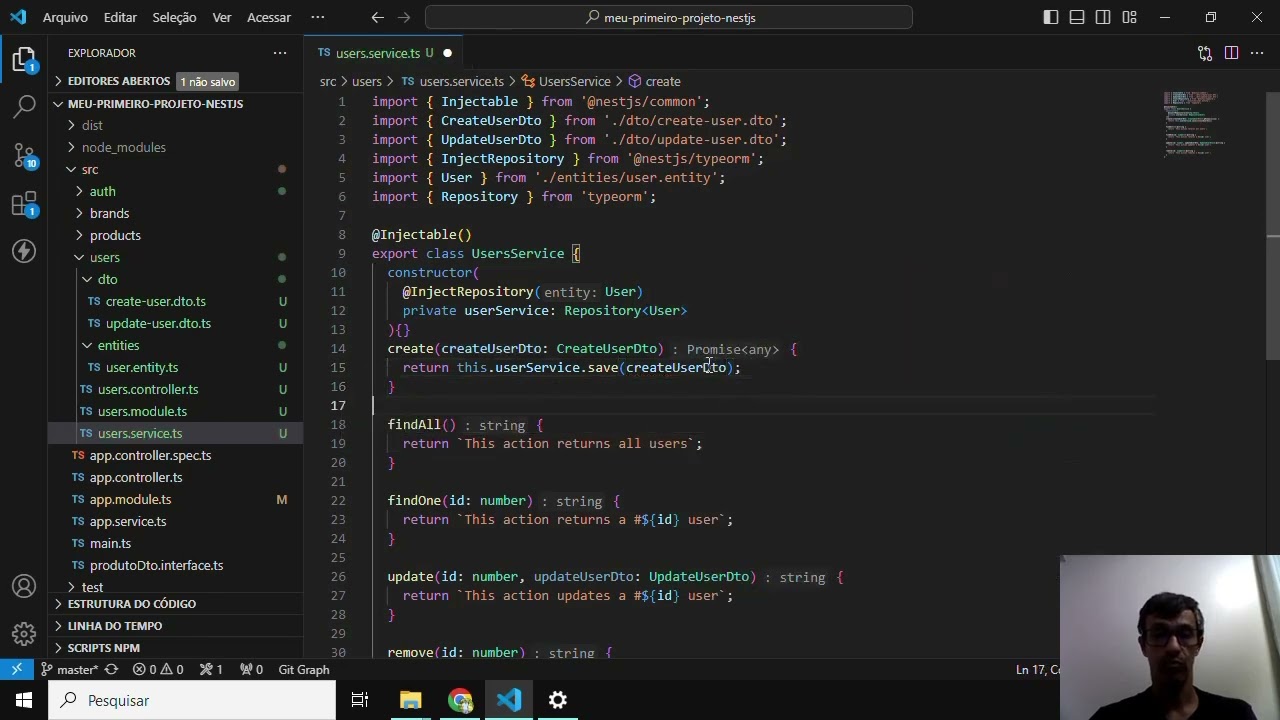Screen dimensions: 1280x720
Task: Open Source Control view with 10 badge
Action: [x=24, y=155]
